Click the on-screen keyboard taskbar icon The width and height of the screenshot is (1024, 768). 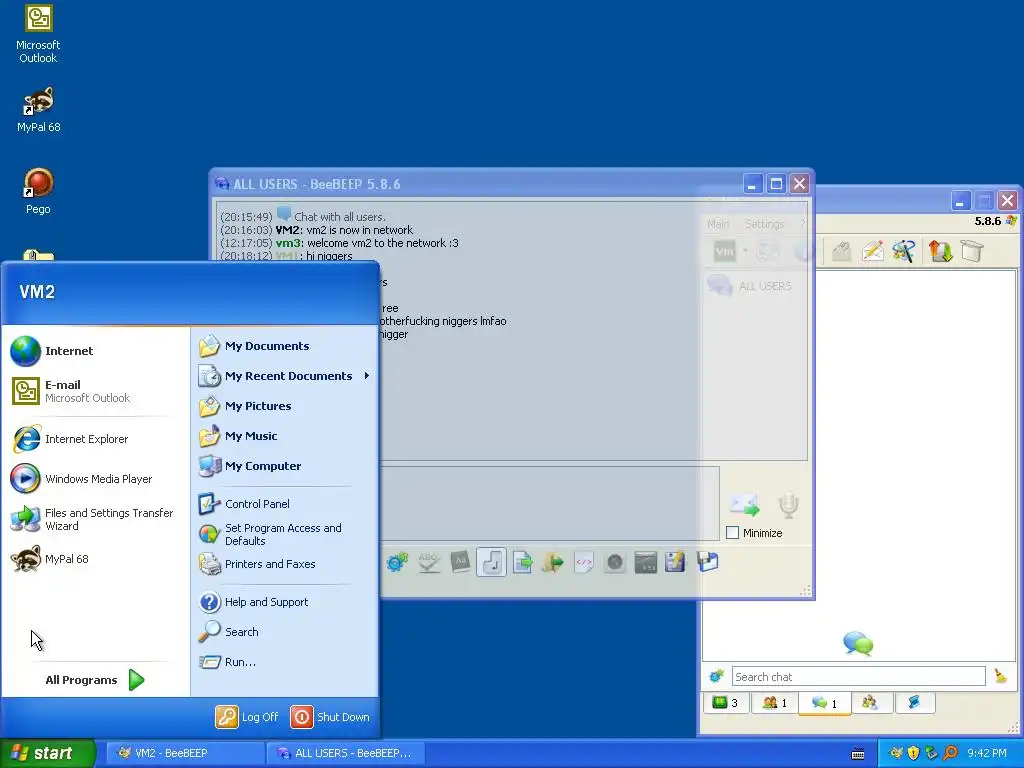(x=858, y=754)
